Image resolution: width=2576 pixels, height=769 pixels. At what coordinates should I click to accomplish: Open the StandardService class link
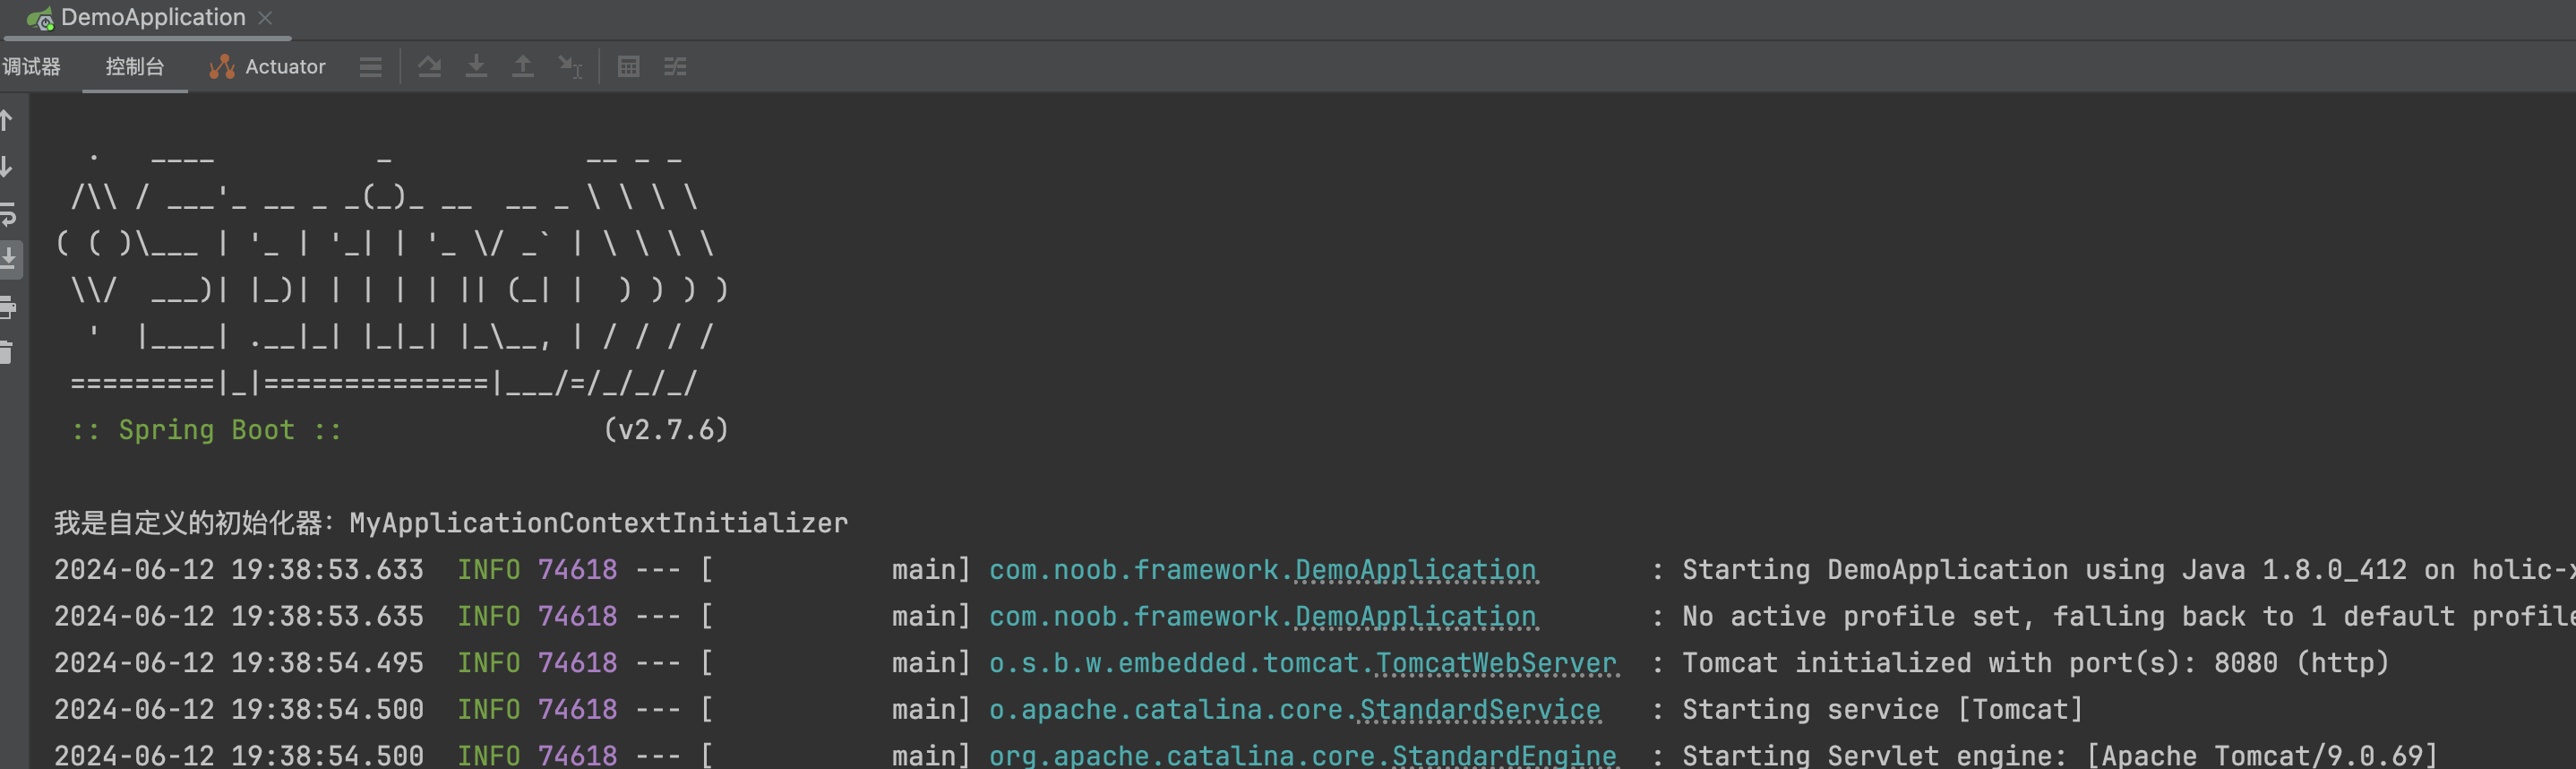point(1480,710)
